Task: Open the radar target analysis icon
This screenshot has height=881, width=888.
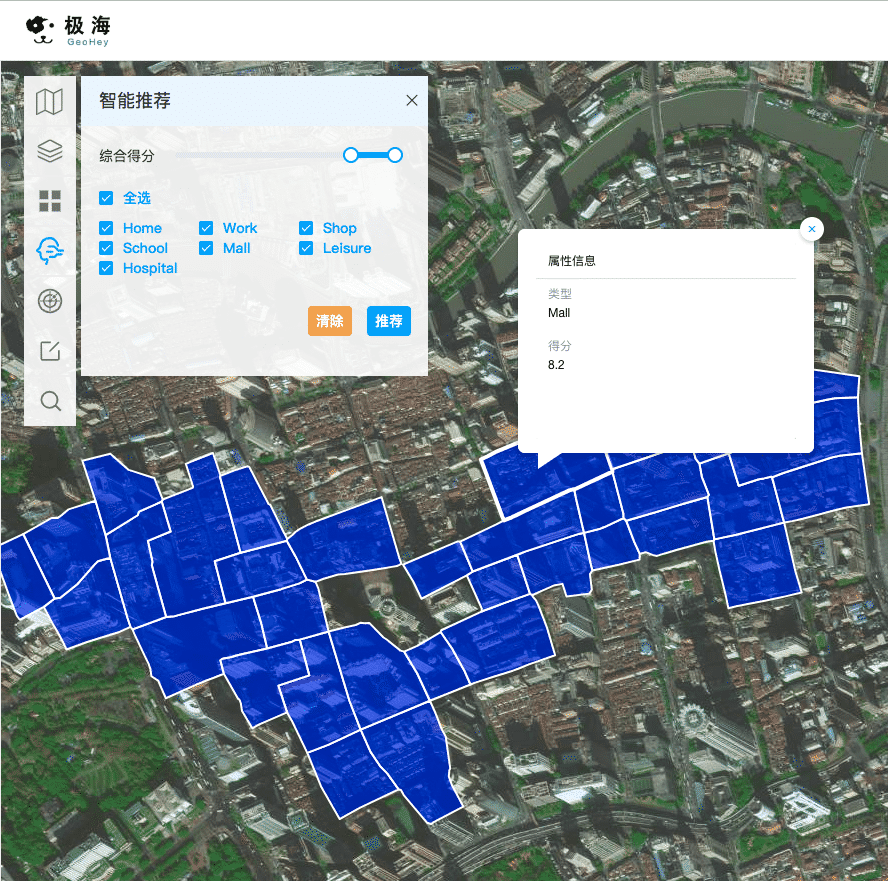Action: [x=49, y=301]
